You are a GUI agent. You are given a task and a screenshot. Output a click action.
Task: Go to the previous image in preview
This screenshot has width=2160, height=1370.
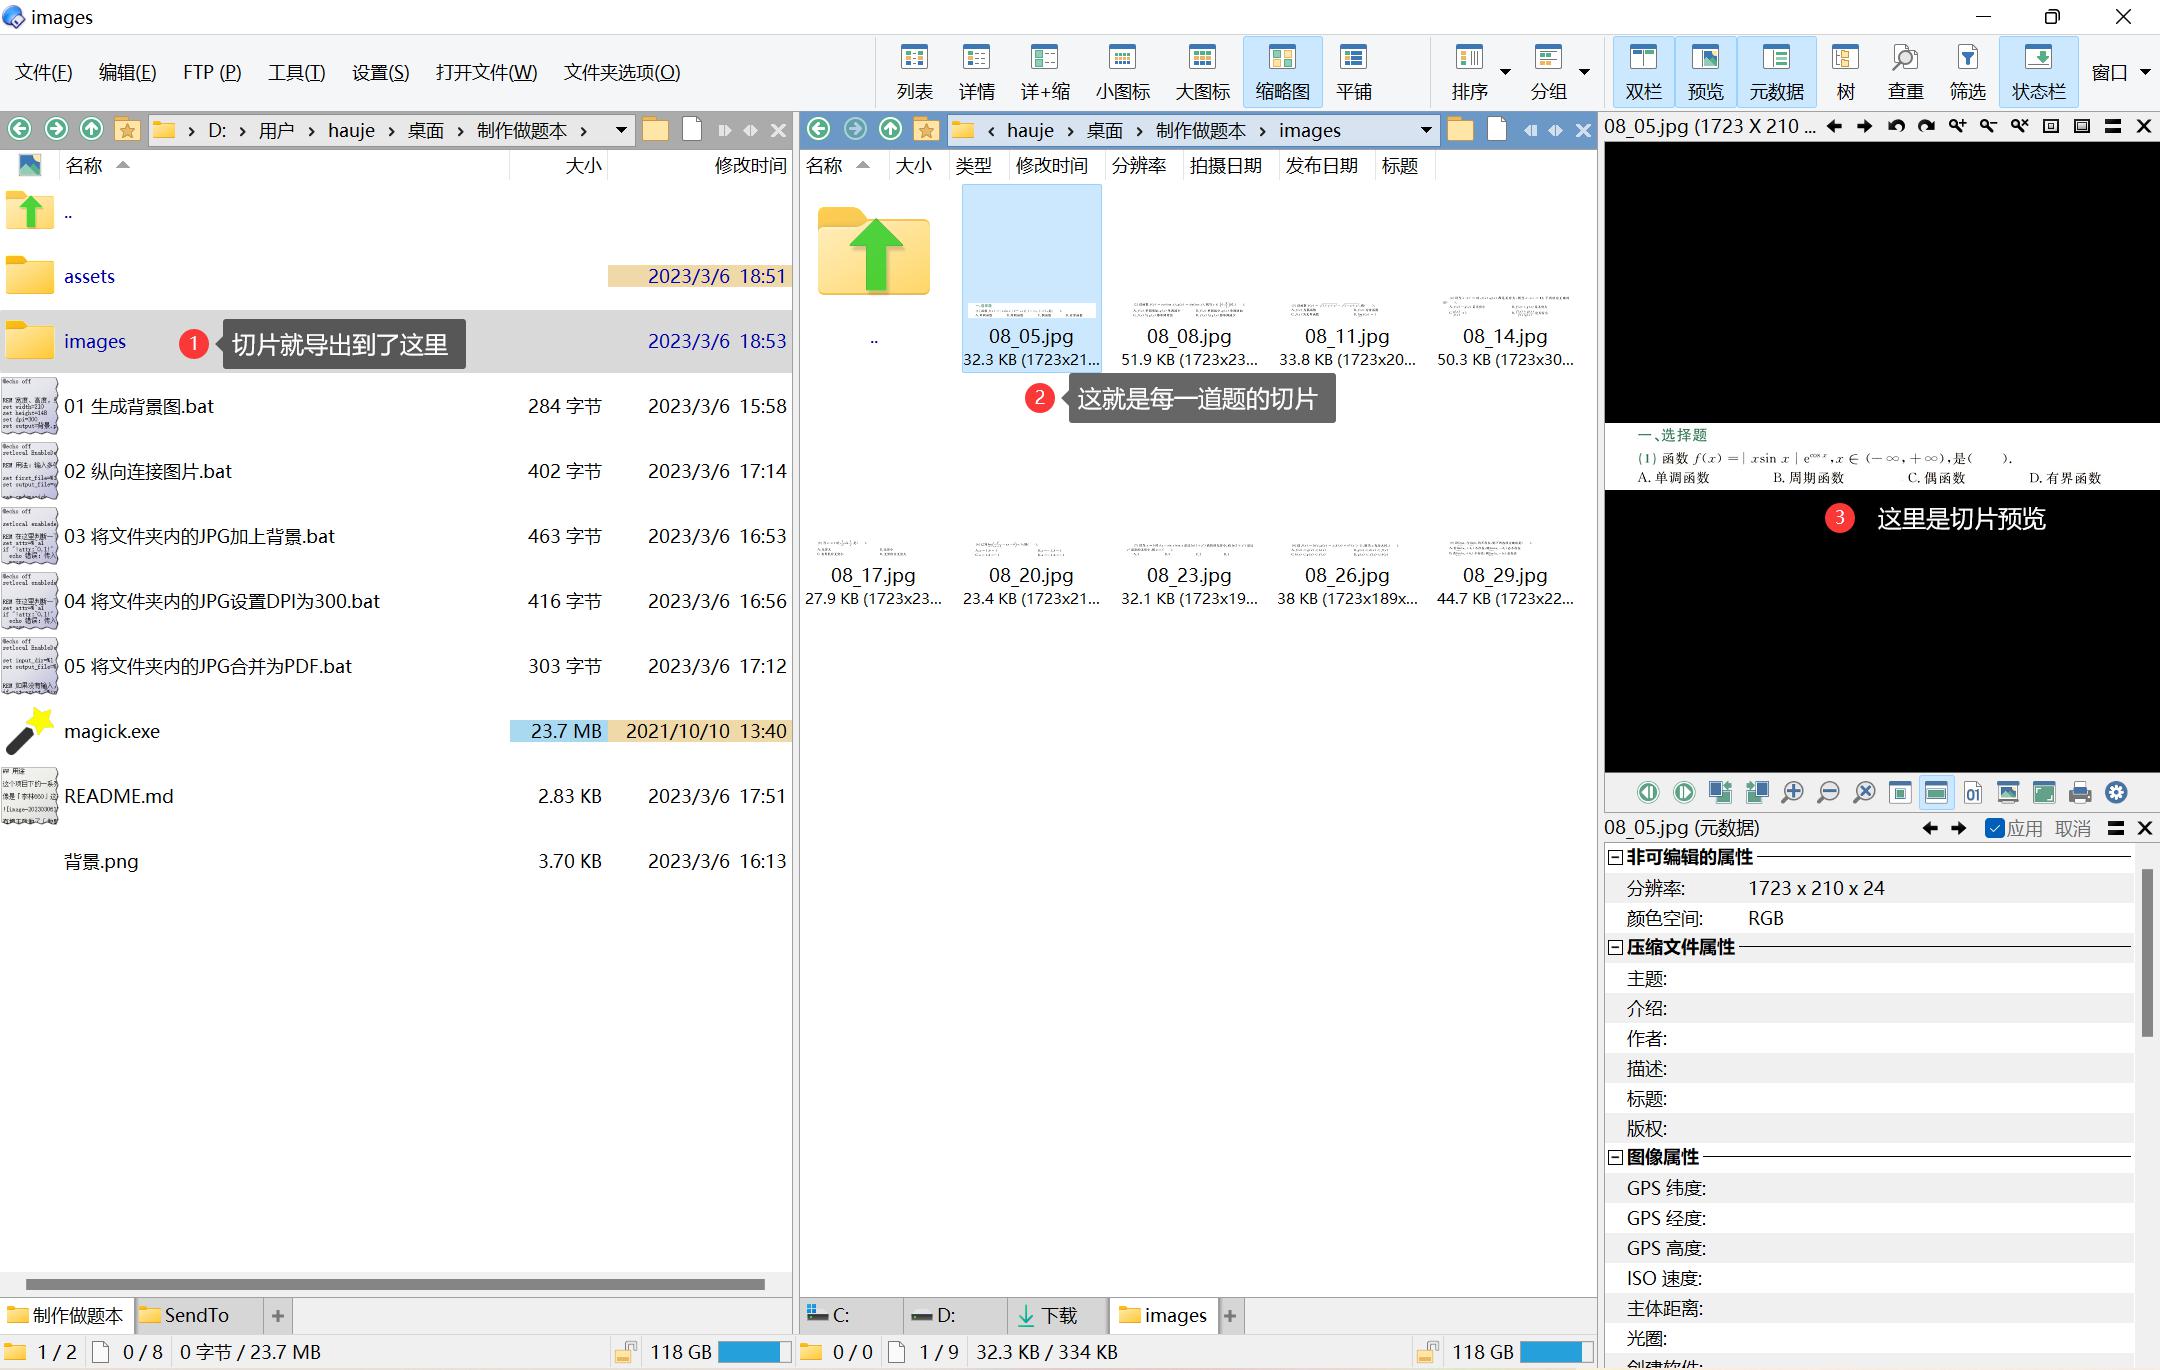[x=1648, y=793]
